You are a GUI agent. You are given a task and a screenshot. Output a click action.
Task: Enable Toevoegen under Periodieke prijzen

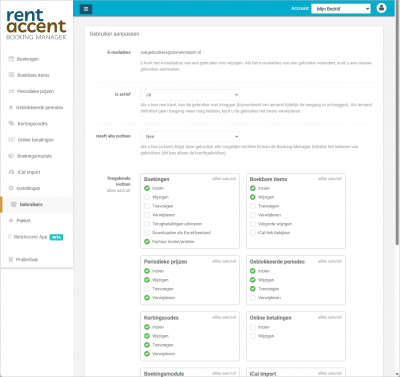click(x=147, y=289)
